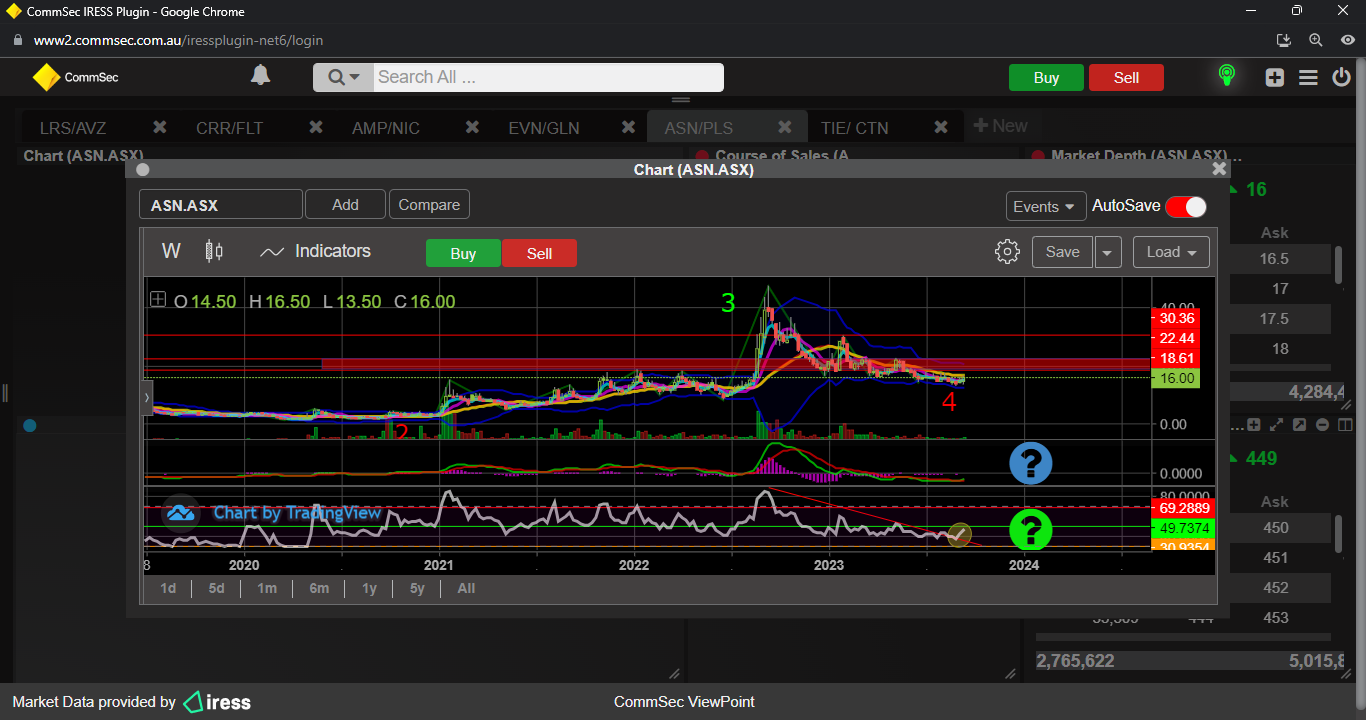
Task: Switch to the EVN/GLN workspace tab
Action: [x=543, y=128]
